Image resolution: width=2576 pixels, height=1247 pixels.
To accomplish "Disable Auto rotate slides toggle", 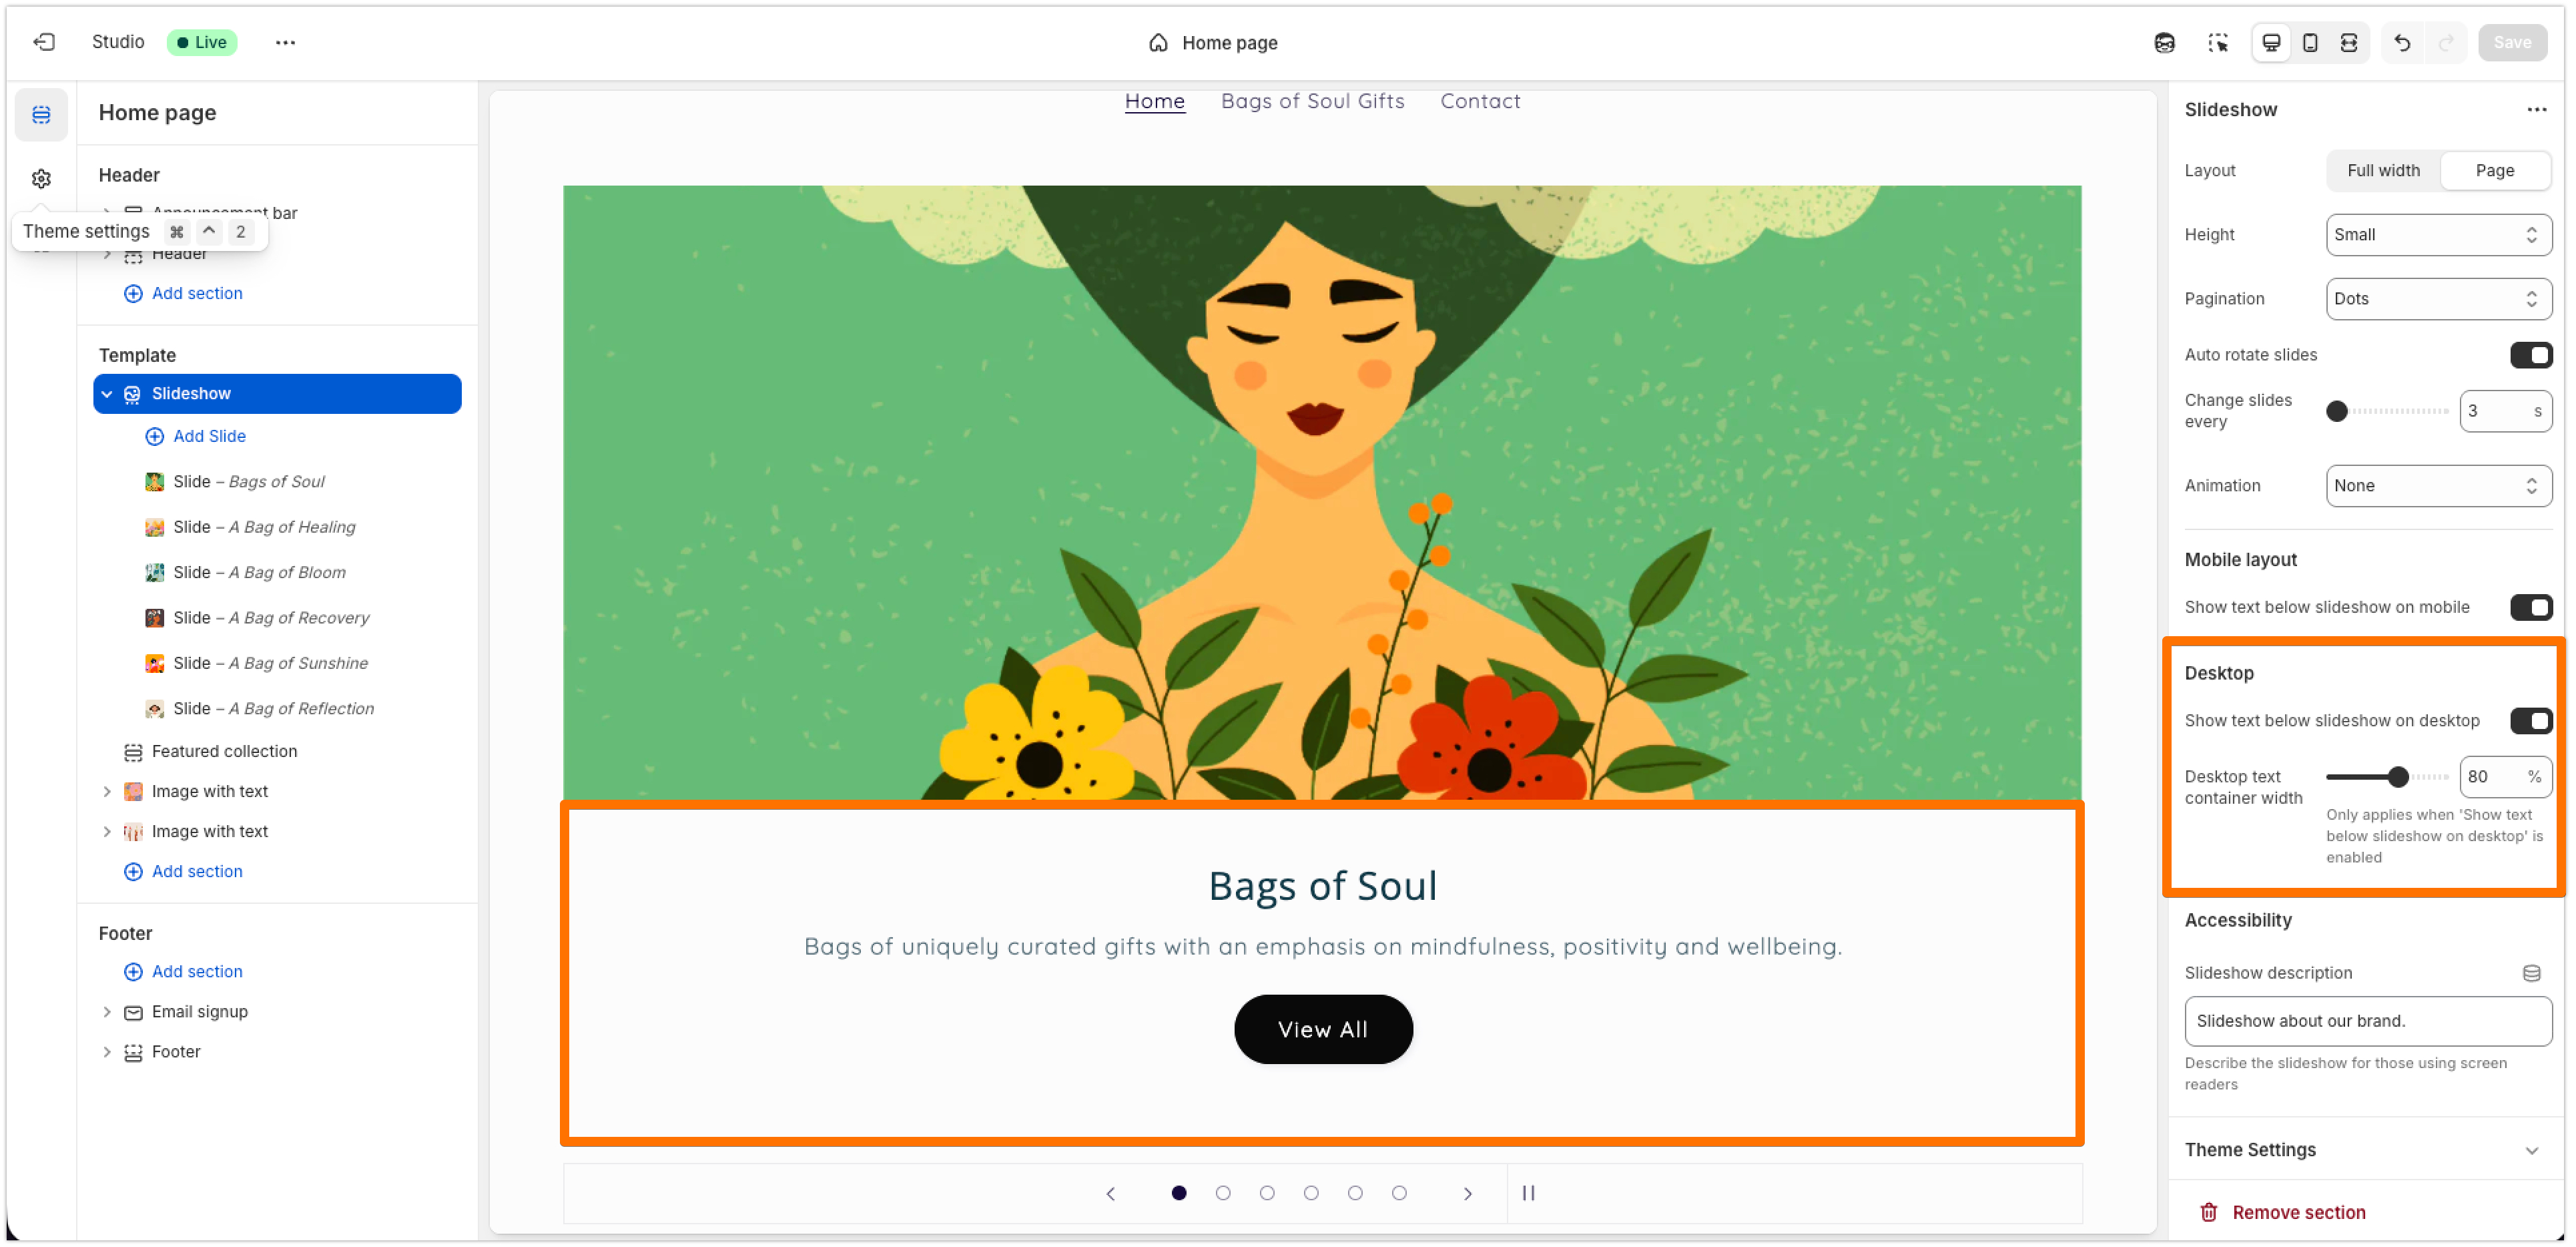I will pos(2531,355).
